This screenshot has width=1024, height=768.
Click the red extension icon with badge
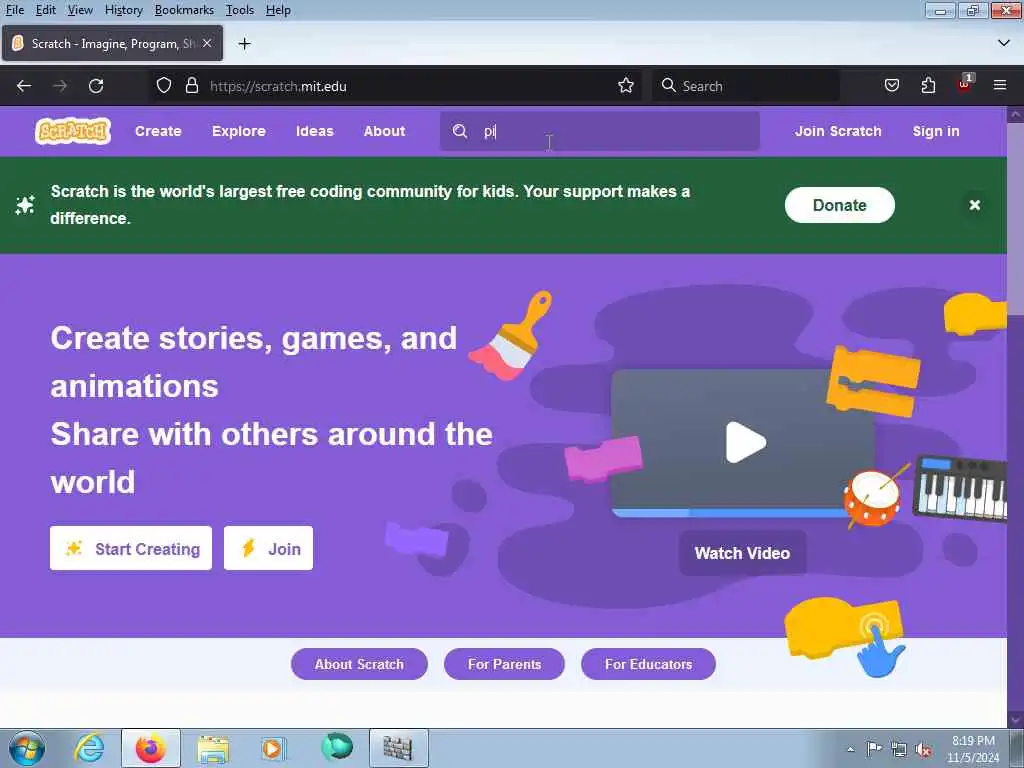tap(965, 84)
